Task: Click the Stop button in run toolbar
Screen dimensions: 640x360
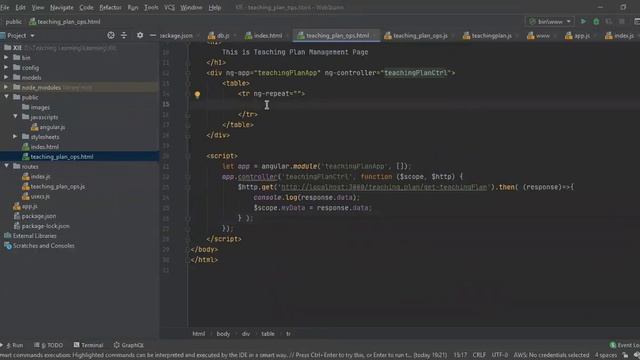Action: tap(622, 22)
